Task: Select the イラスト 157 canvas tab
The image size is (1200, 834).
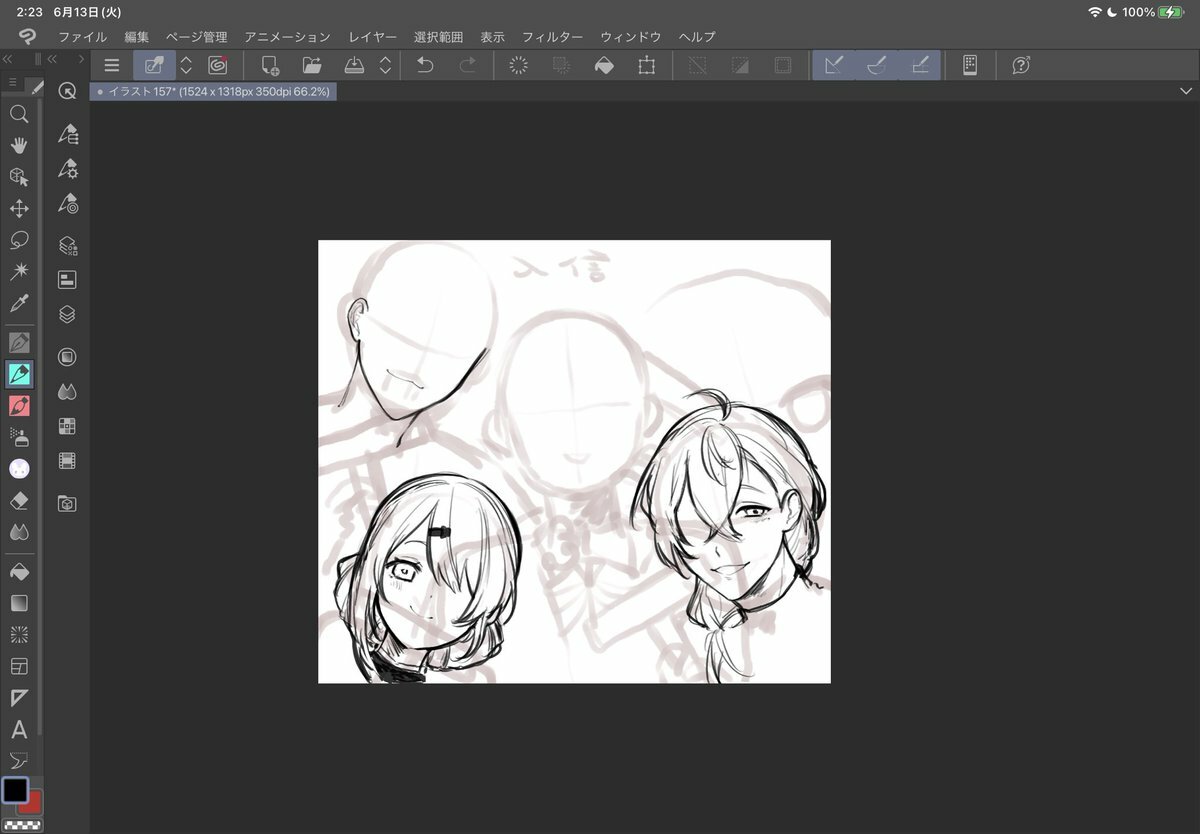Action: [x=214, y=91]
